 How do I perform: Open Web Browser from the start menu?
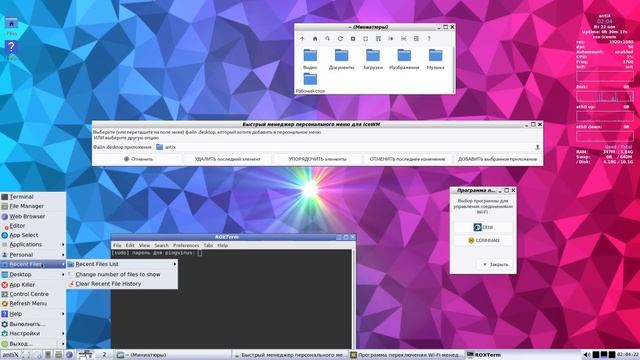[x=33, y=216]
